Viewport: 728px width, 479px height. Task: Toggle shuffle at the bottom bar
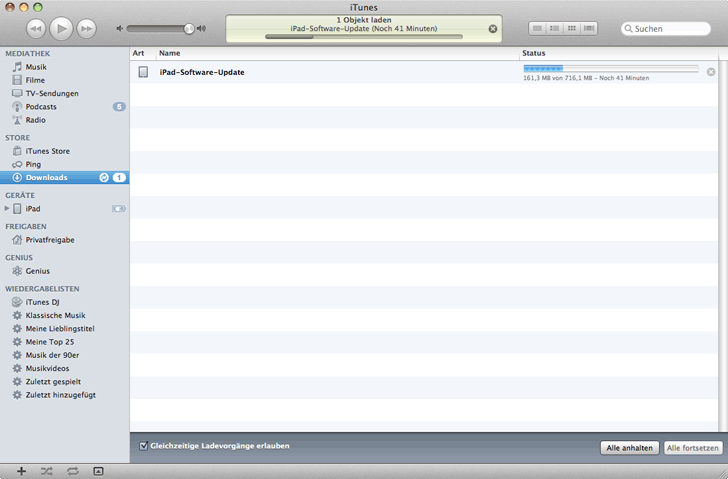pos(46,472)
